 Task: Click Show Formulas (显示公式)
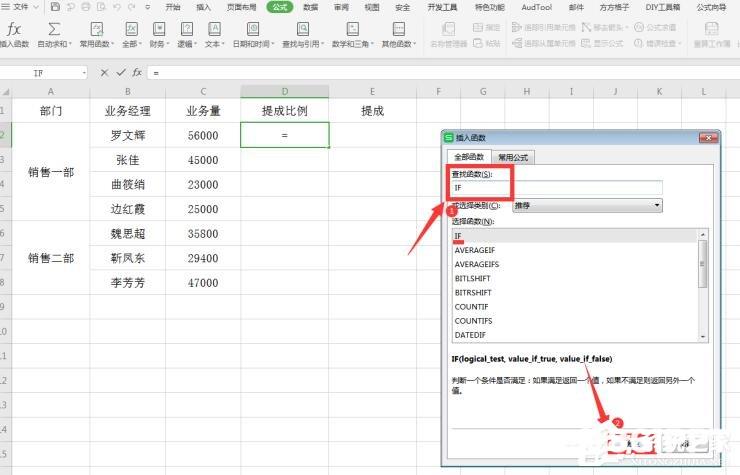pos(603,43)
